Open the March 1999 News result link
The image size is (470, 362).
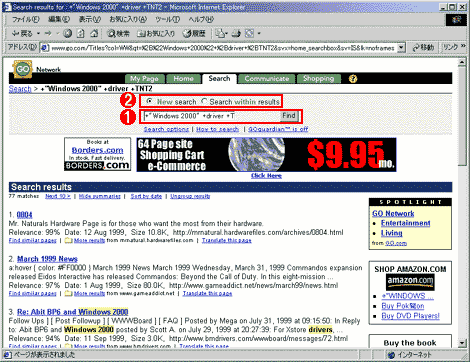(47, 259)
